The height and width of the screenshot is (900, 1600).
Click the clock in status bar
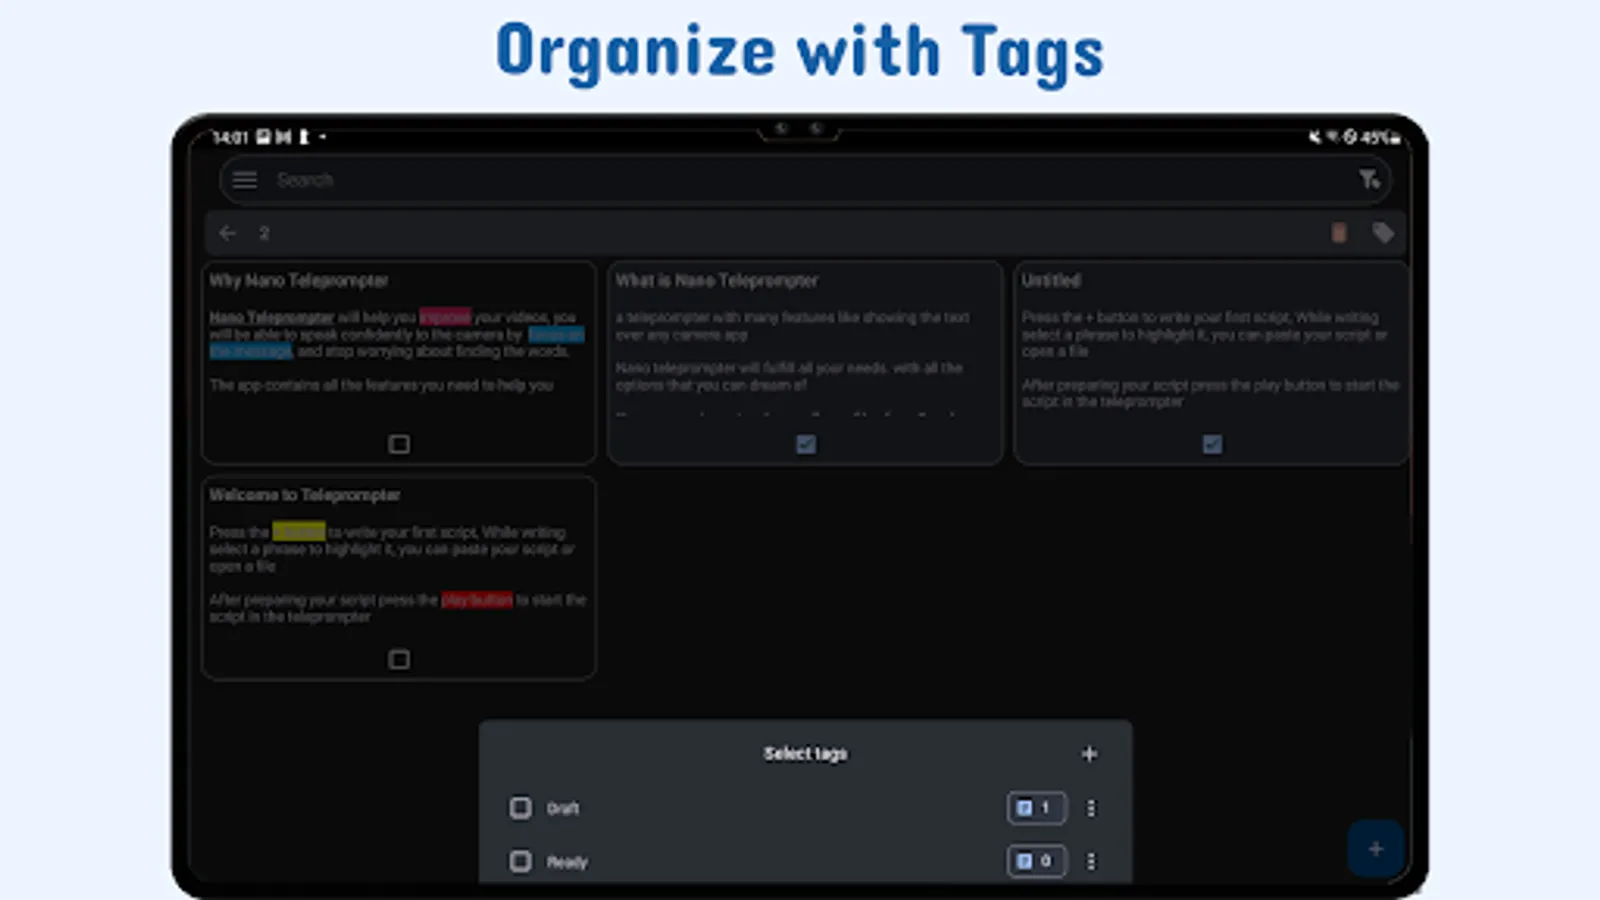tap(230, 137)
